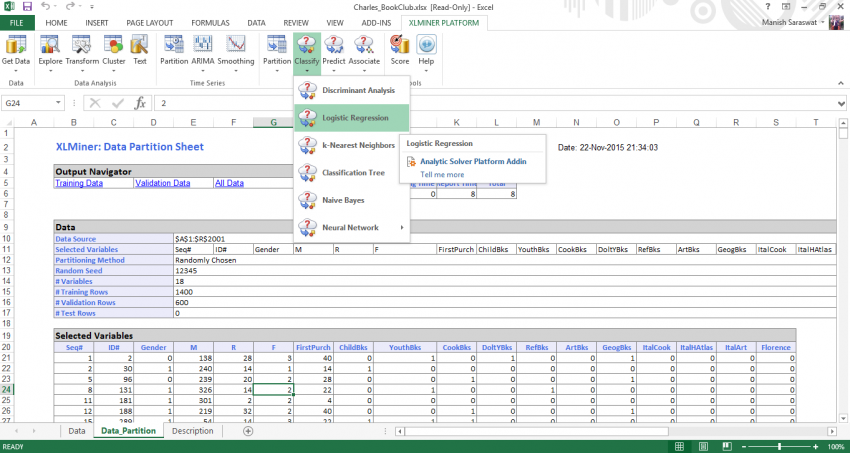Choose Classification Tree menu option
Viewport: 850px width, 453px height.
coord(352,173)
